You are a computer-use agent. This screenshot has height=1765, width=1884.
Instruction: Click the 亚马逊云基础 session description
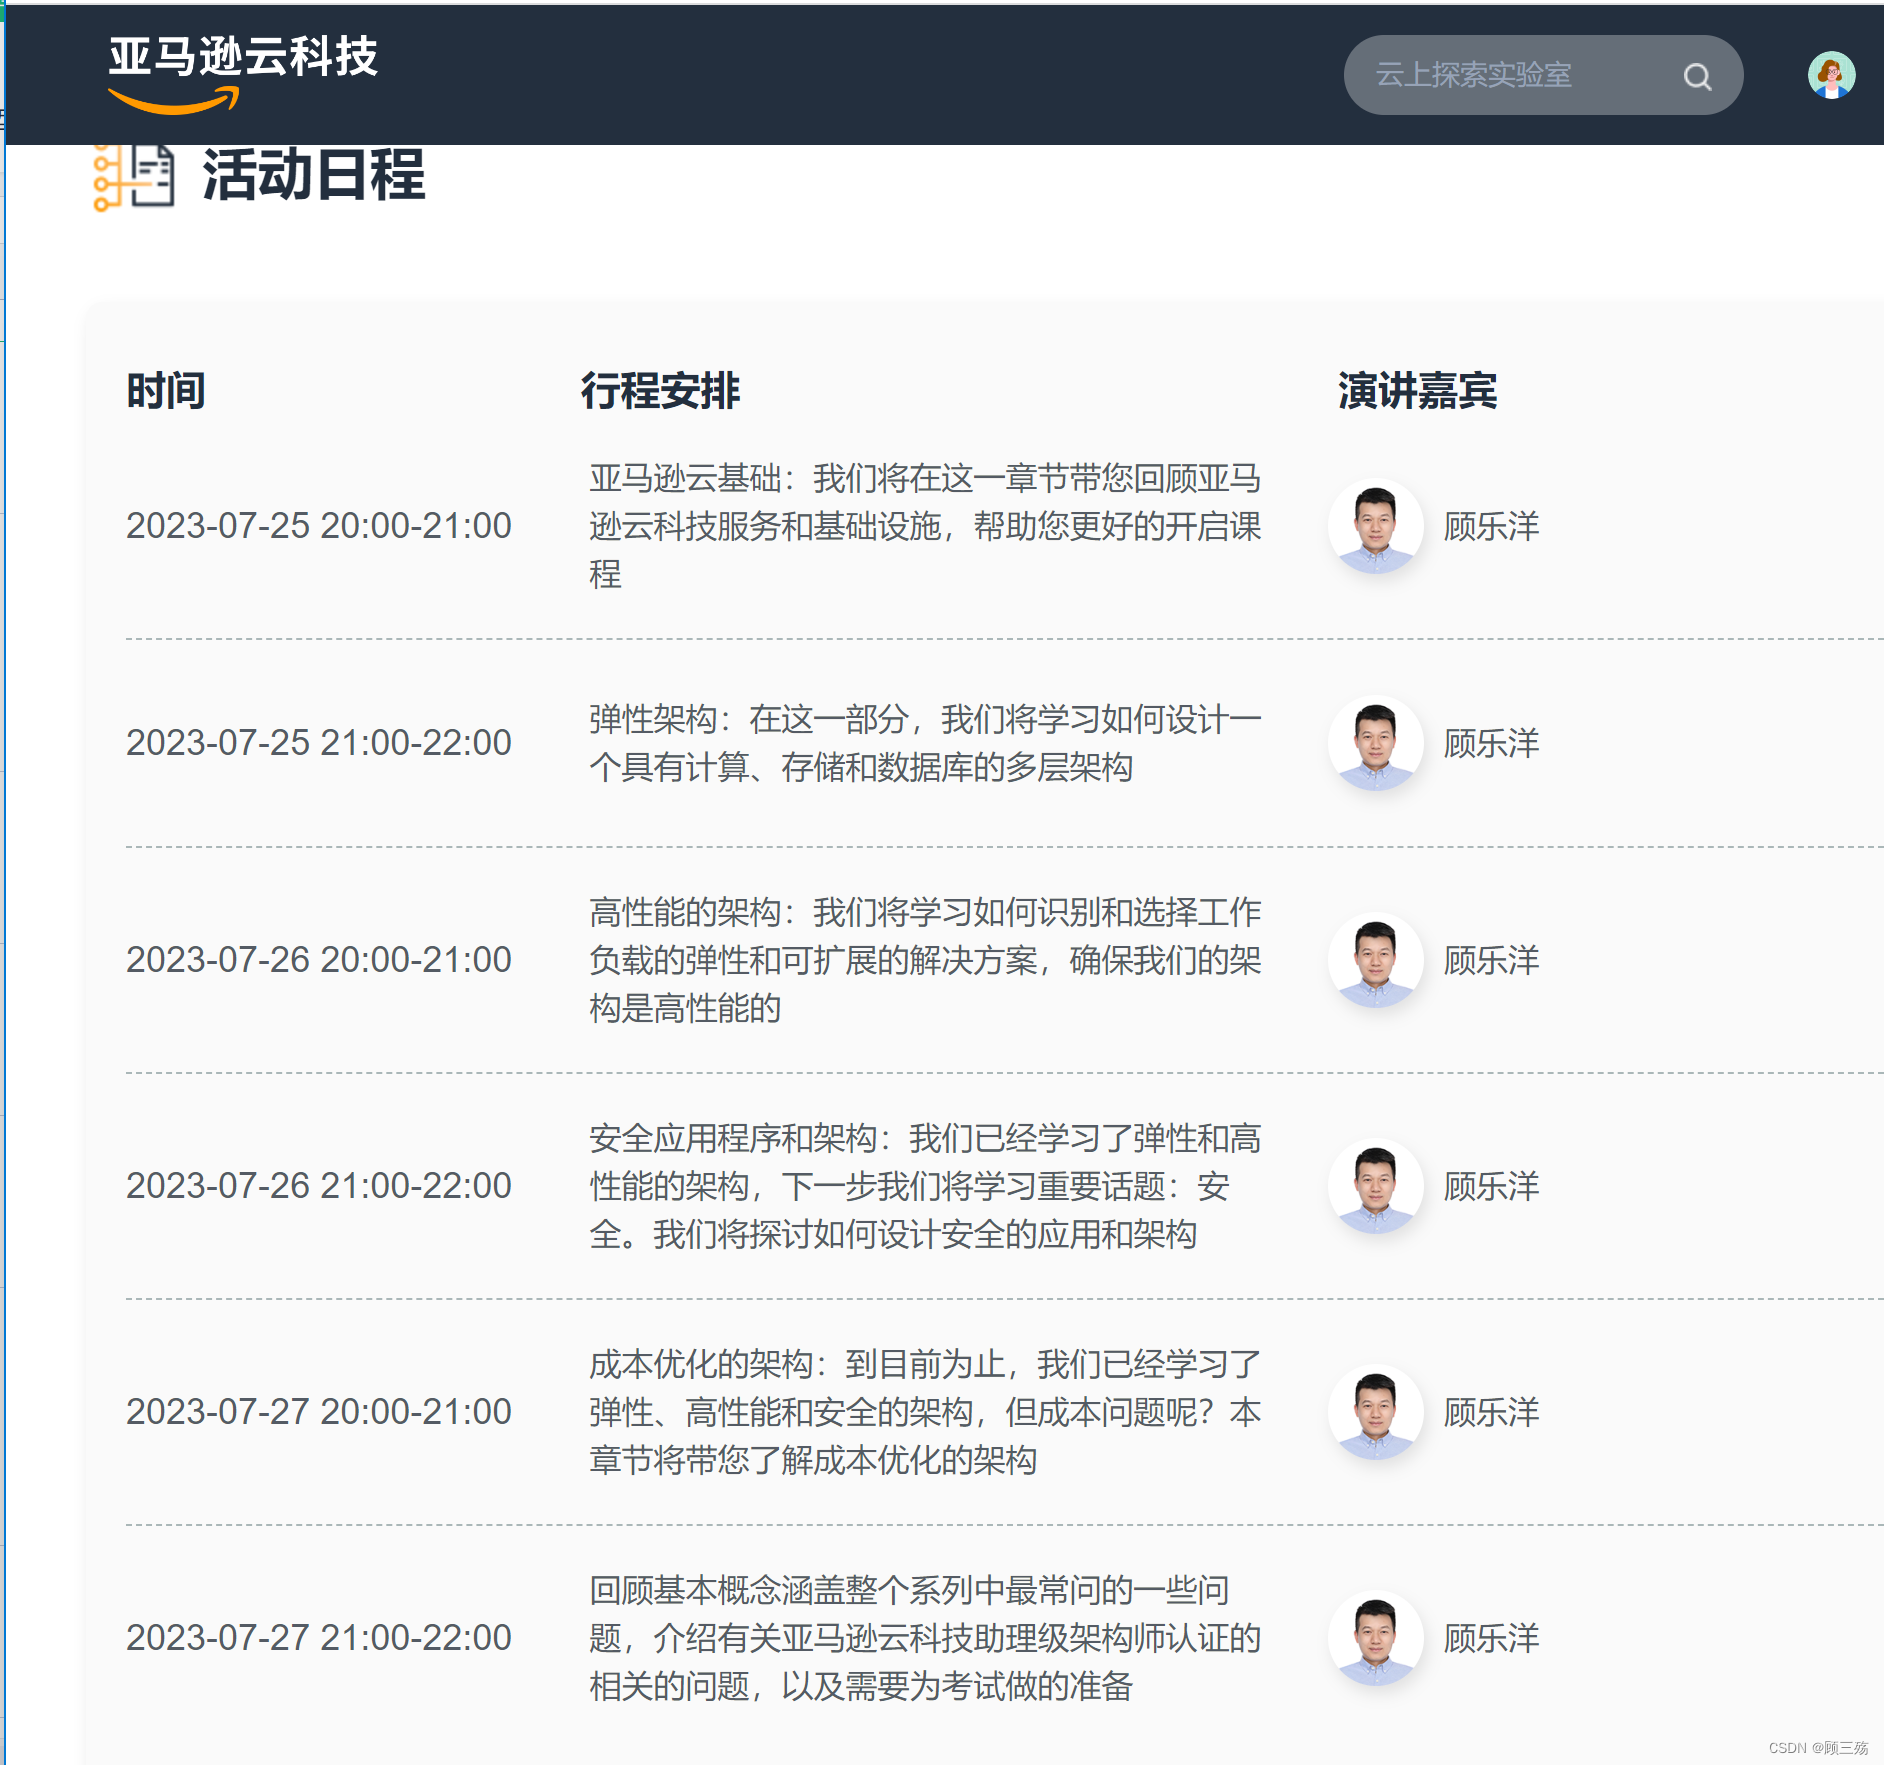[x=925, y=526]
